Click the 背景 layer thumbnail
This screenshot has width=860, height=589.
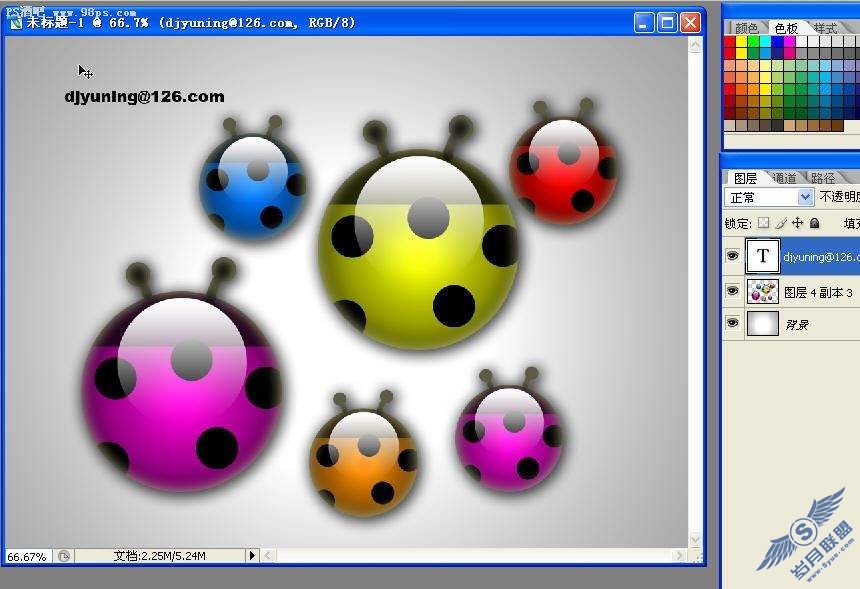click(762, 324)
